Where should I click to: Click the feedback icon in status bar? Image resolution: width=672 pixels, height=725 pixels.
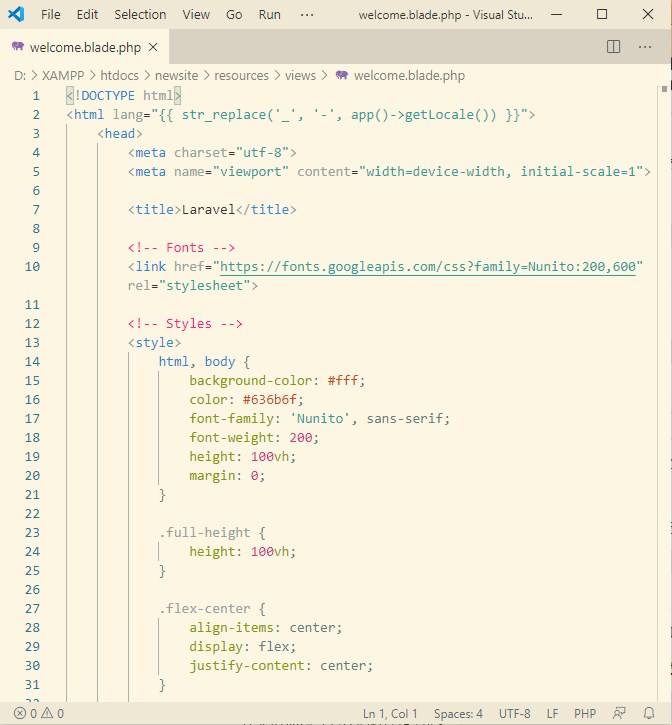tap(619, 714)
